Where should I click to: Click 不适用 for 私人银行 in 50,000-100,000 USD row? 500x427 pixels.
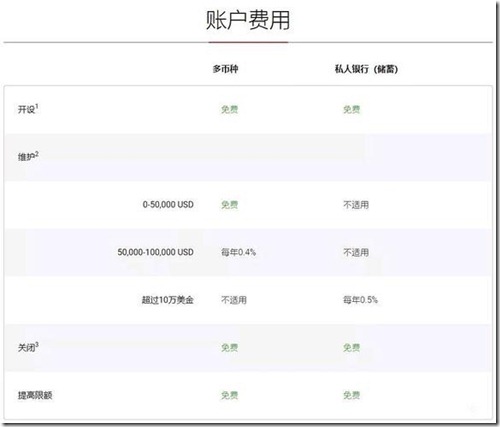[356, 252]
